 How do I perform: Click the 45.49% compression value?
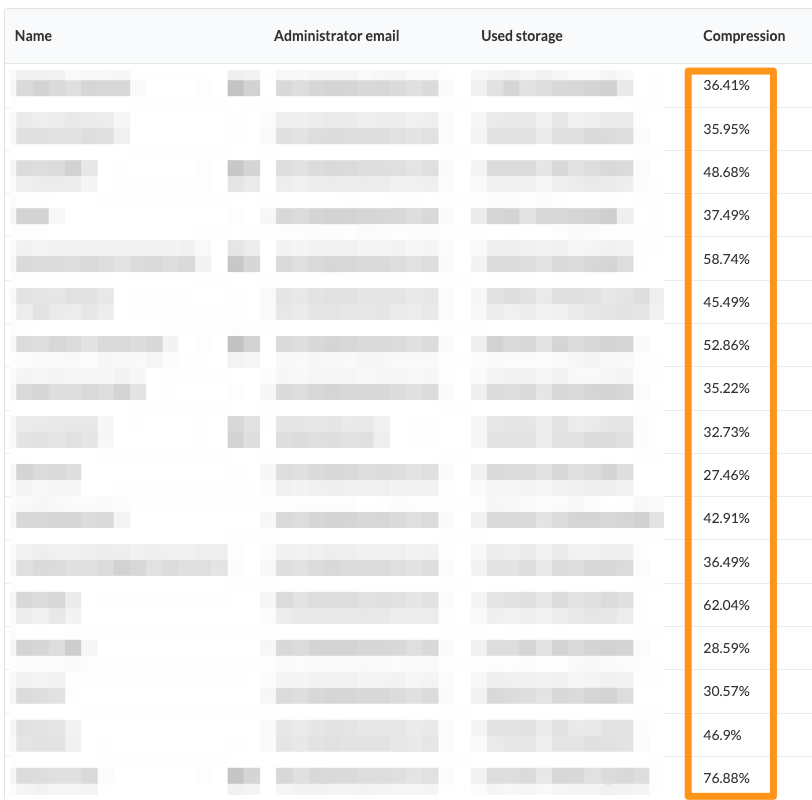pyautogui.click(x=726, y=302)
